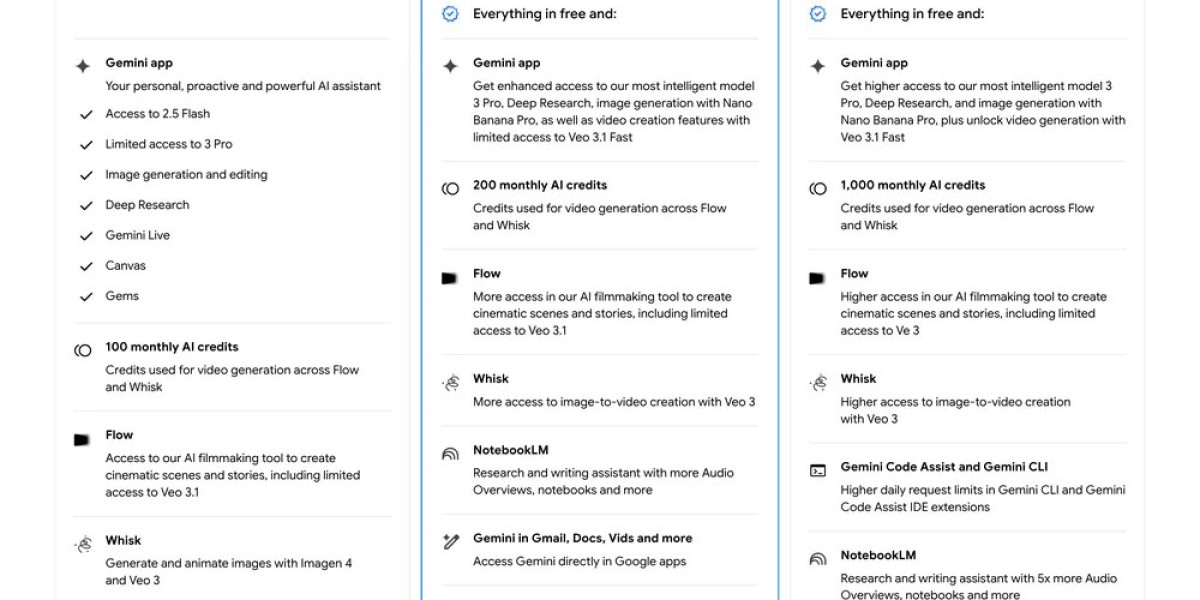Click the Gemini Code Assist and Gemini CLI heading
This screenshot has width=1200, height=600.
(944, 466)
